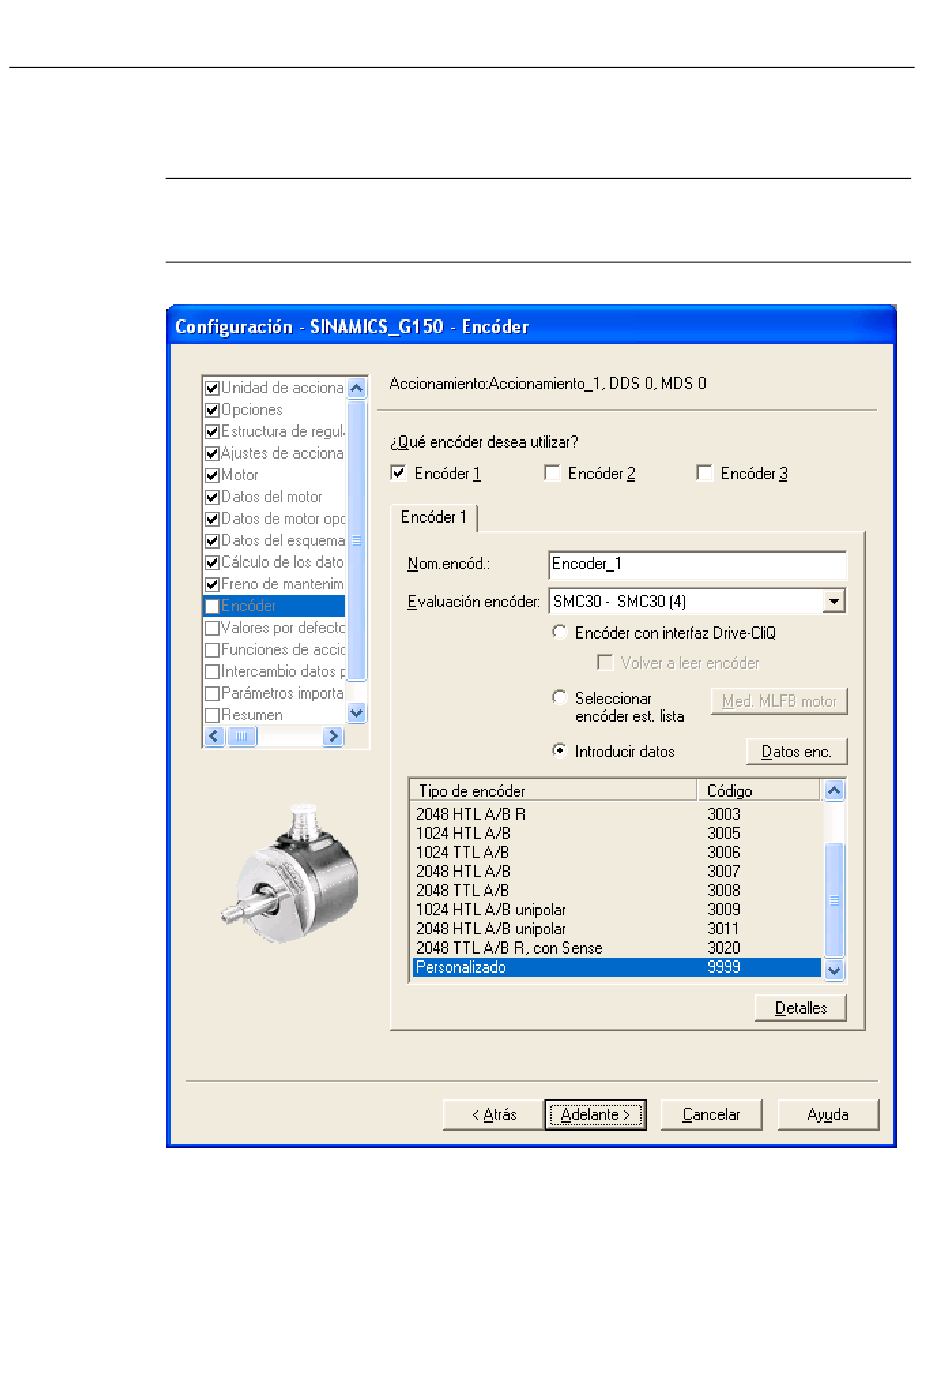Open the Valores por defecto step
The image size is (950, 1397).
point(275,628)
